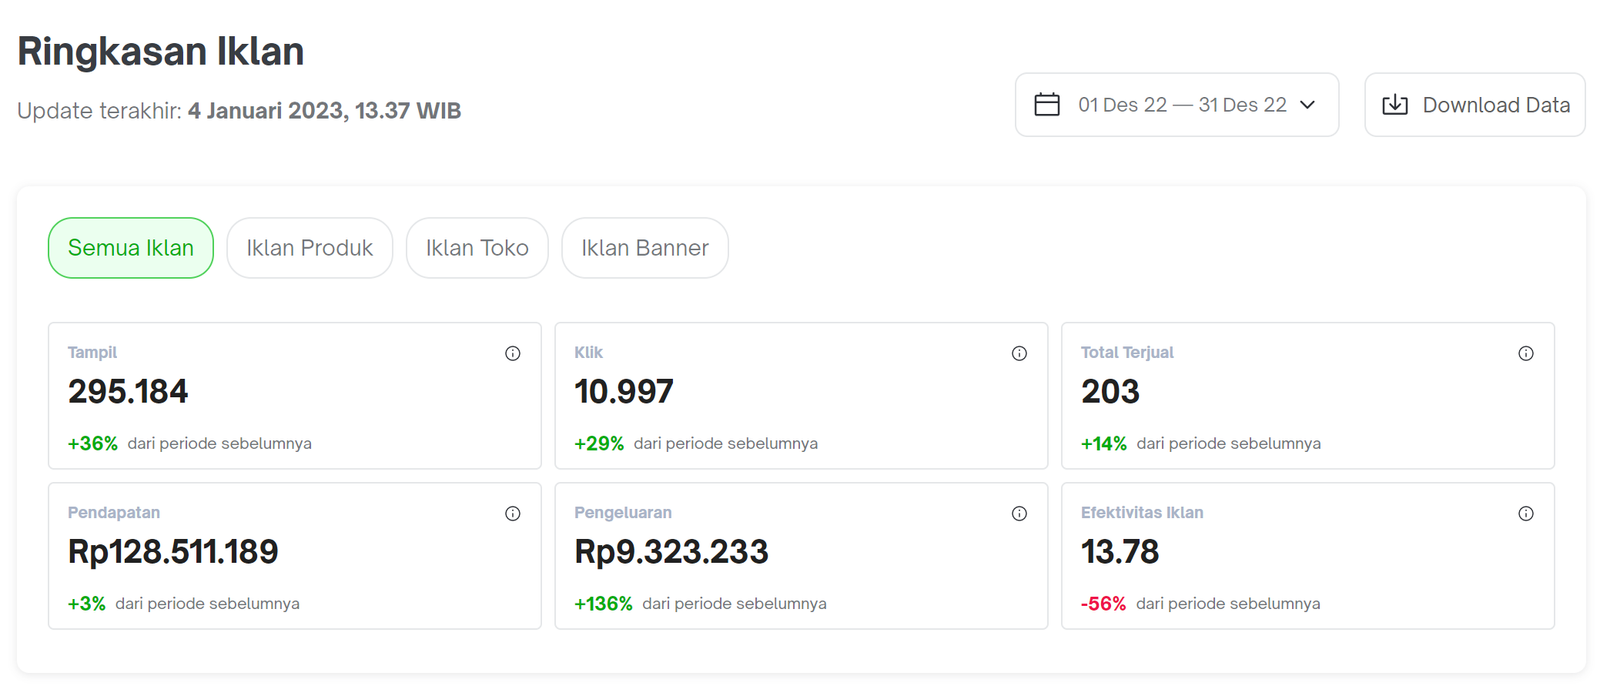This screenshot has height=686, width=1600.
Task: Open the 01 Des 22 — 31 Des 22 dropdown
Action: point(1182,105)
